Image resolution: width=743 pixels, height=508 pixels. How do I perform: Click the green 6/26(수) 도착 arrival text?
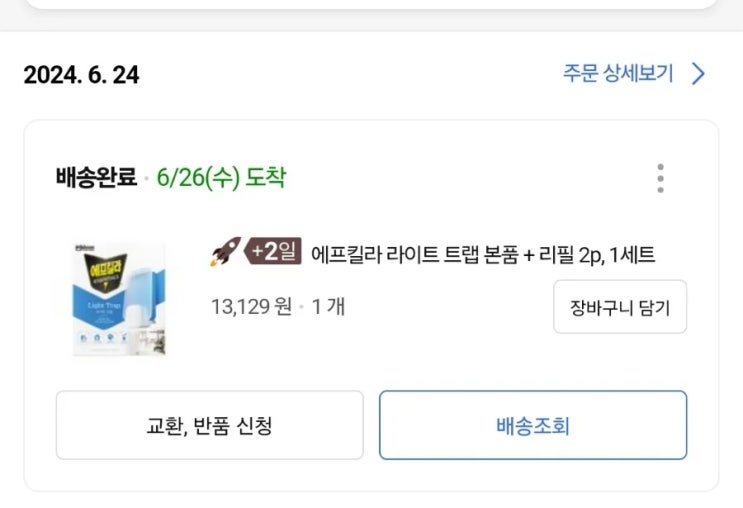coord(221,178)
